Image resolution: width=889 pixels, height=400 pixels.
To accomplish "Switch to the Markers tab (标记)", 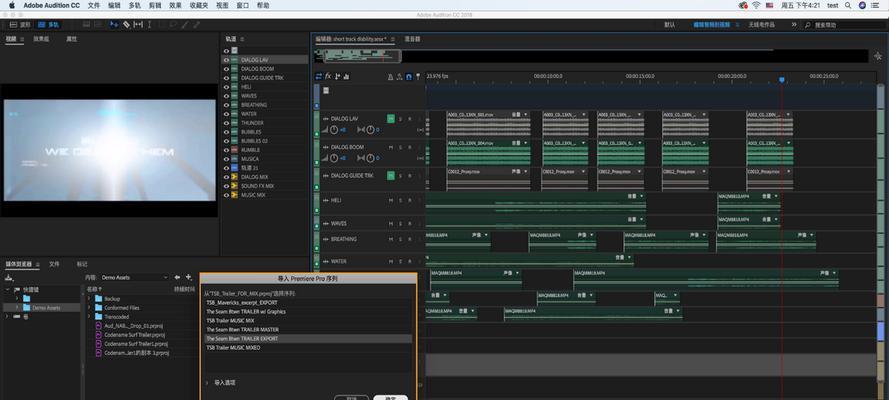I will (82, 264).
